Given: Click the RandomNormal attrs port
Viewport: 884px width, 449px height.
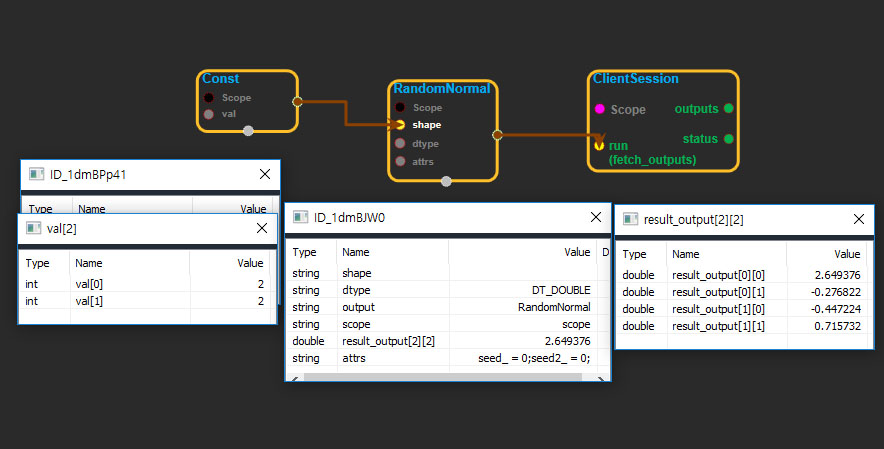Looking at the screenshot, I should coord(400,161).
